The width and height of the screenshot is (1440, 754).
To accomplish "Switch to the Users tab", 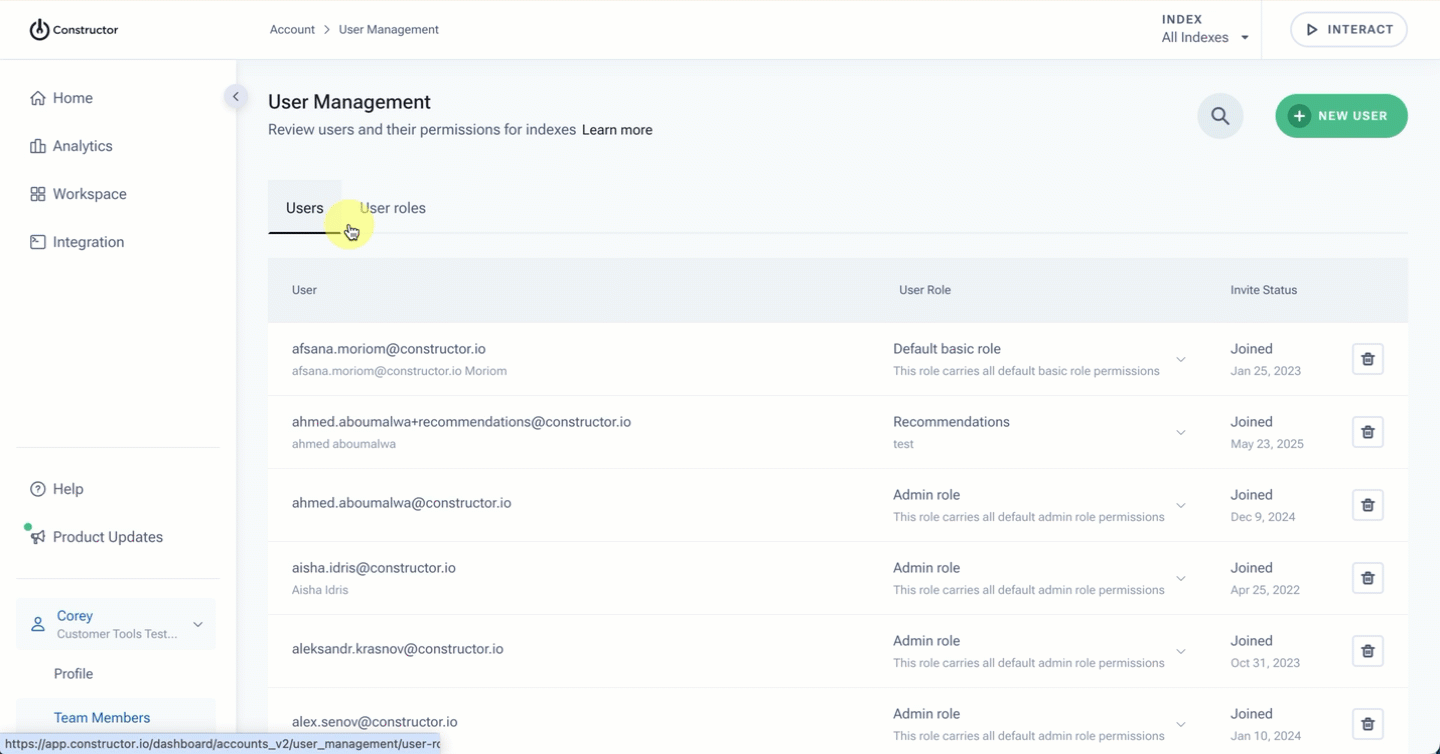I will pyautogui.click(x=304, y=208).
